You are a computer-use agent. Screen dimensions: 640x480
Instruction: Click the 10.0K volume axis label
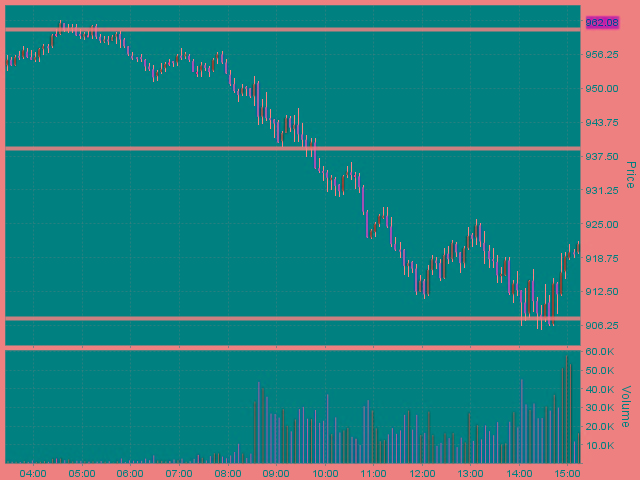click(600, 445)
